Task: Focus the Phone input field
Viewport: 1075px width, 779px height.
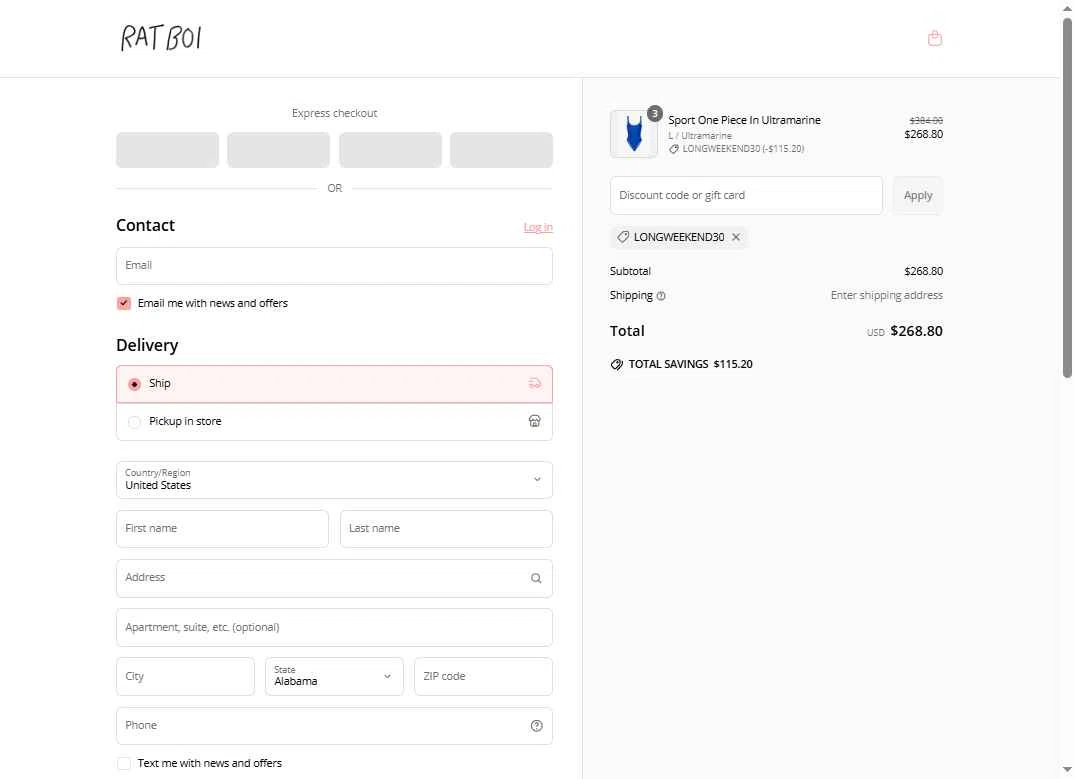Action: (335, 726)
